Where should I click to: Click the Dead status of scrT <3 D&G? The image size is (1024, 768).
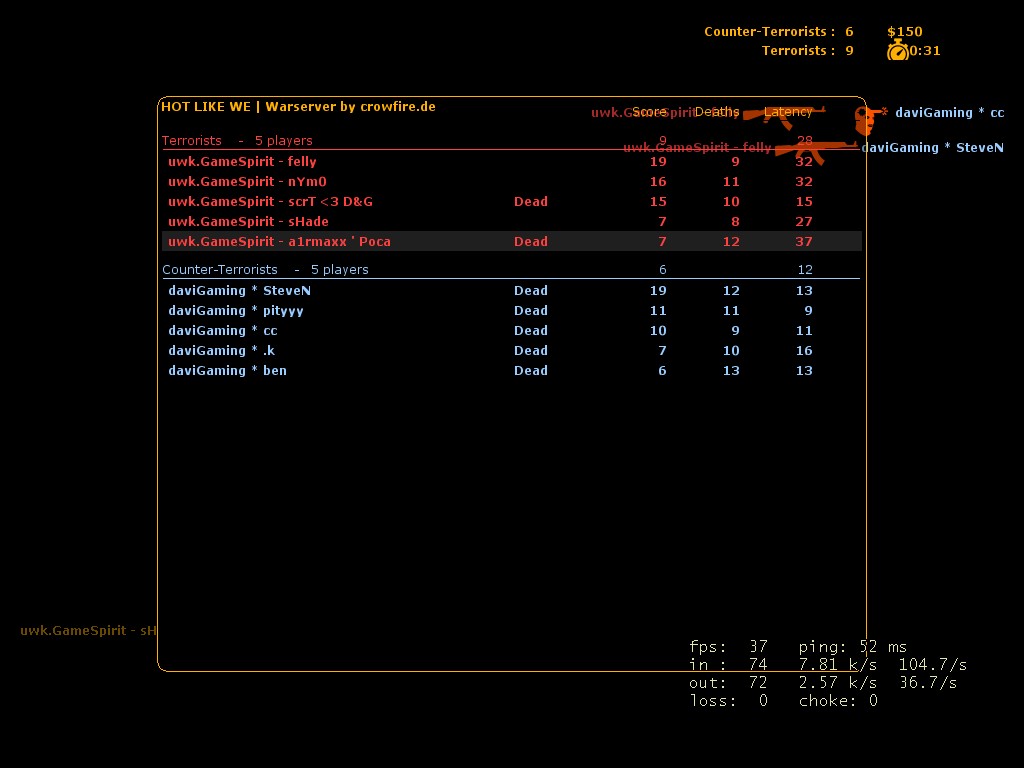pos(530,201)
